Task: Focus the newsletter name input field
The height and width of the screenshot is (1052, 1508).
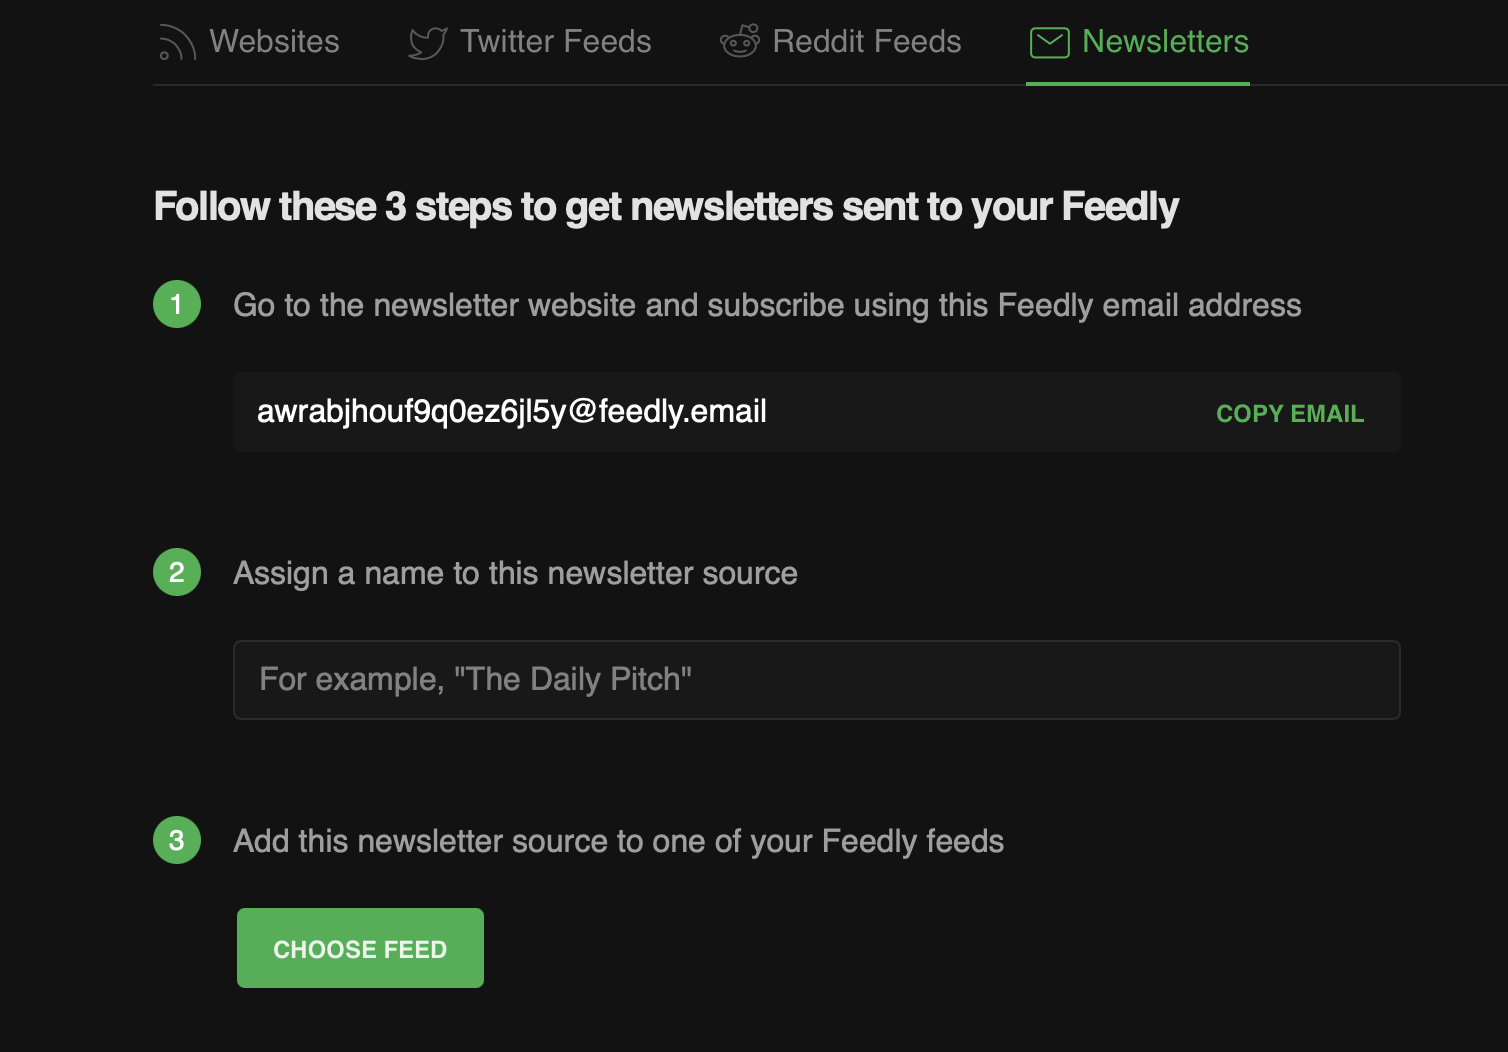Action: [x=817, y=680]
